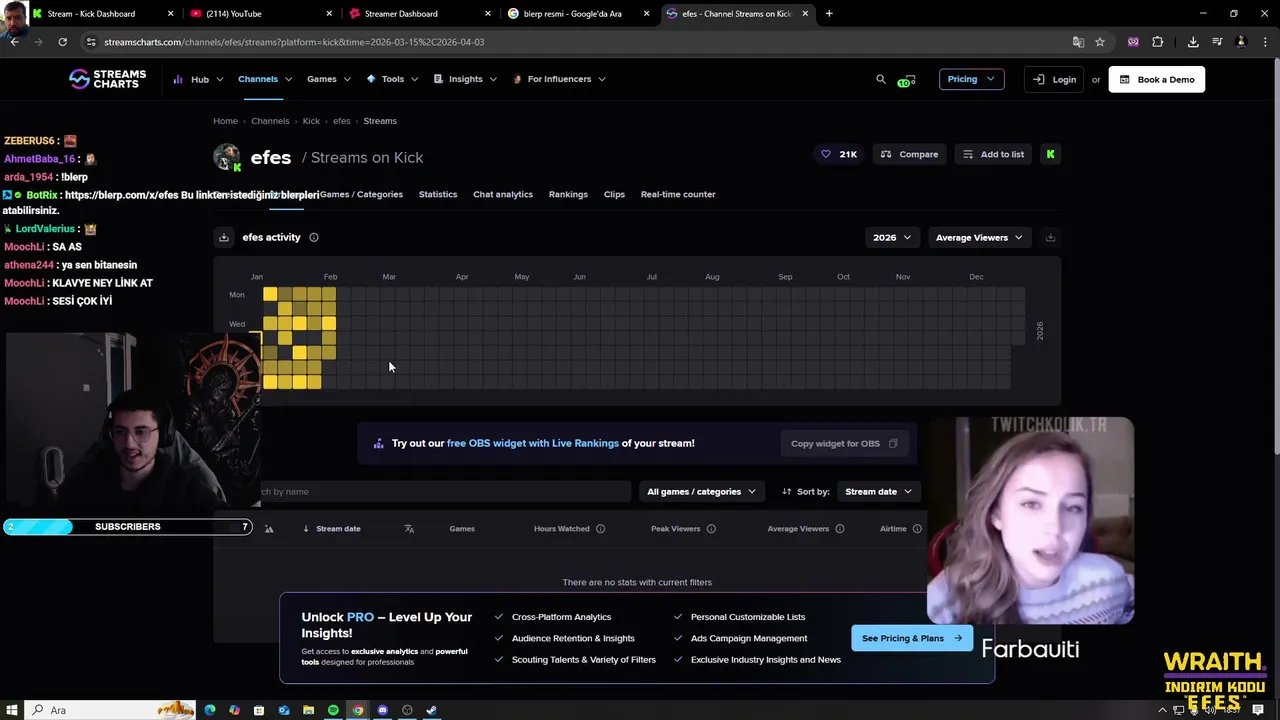Click Average Viewers column info icon

coord(840,528)
